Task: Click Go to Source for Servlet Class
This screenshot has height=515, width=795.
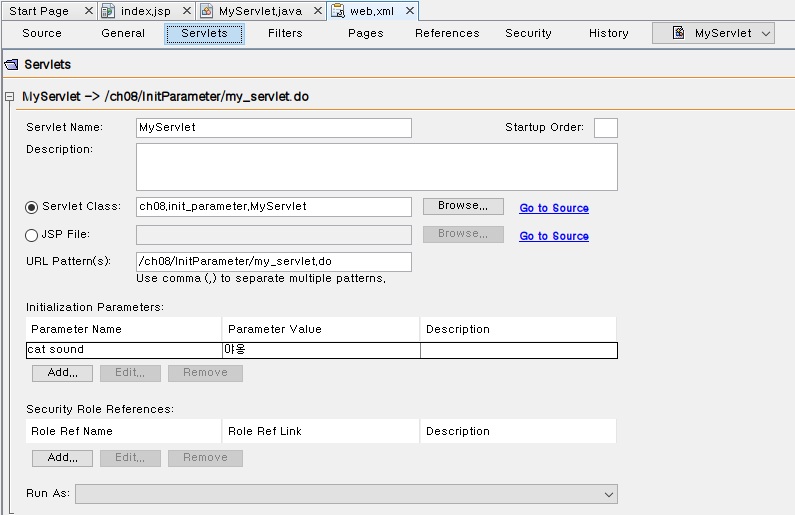Action: click(x=554, y=208)
